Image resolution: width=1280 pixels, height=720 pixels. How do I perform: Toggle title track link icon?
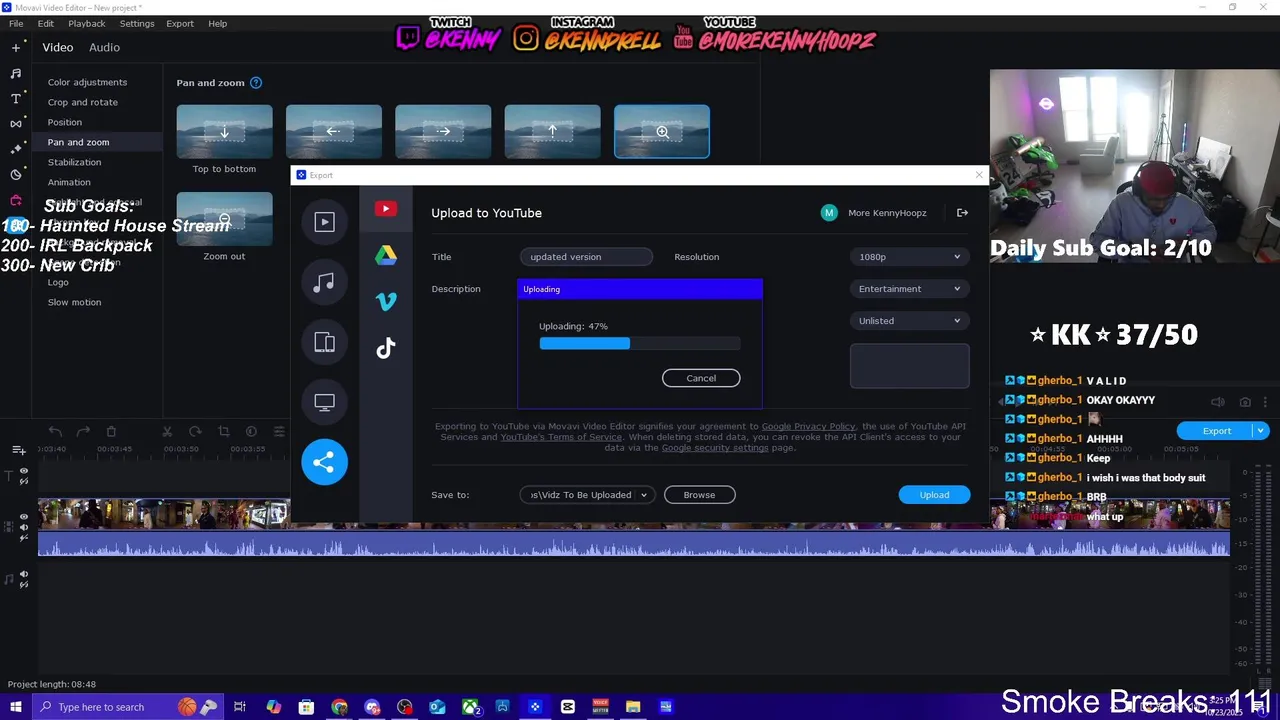tap(24, 482)
